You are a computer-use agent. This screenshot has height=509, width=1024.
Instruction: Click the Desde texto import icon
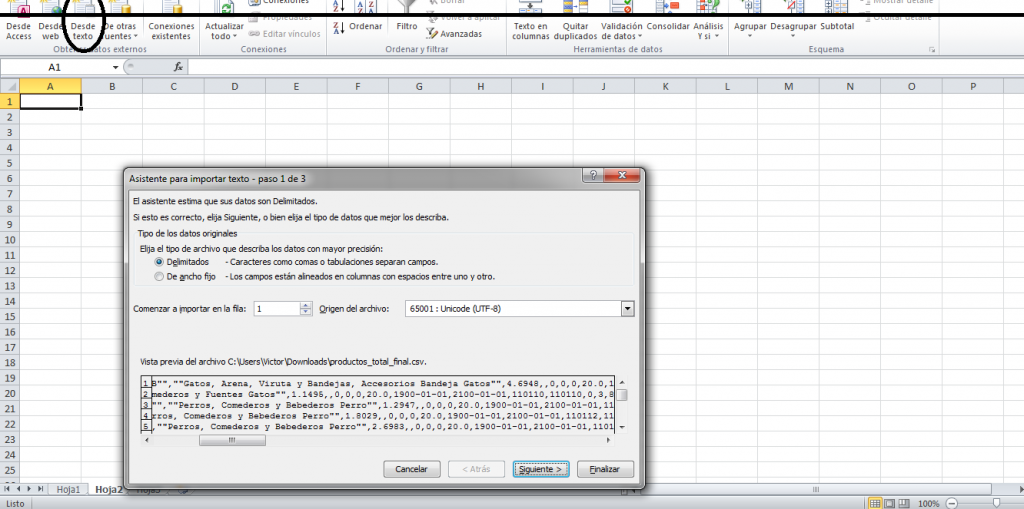pos(84,24)
